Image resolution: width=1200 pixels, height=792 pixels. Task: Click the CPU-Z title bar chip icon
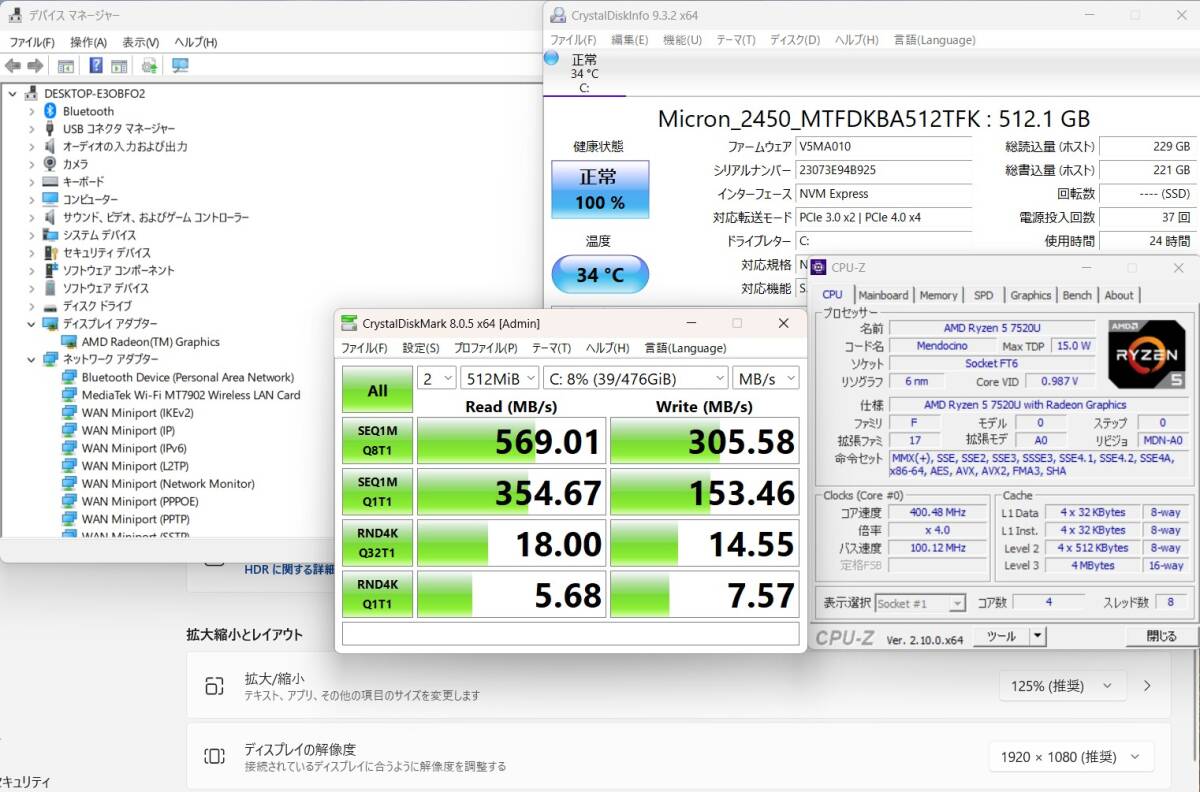(x=818, y=267)
